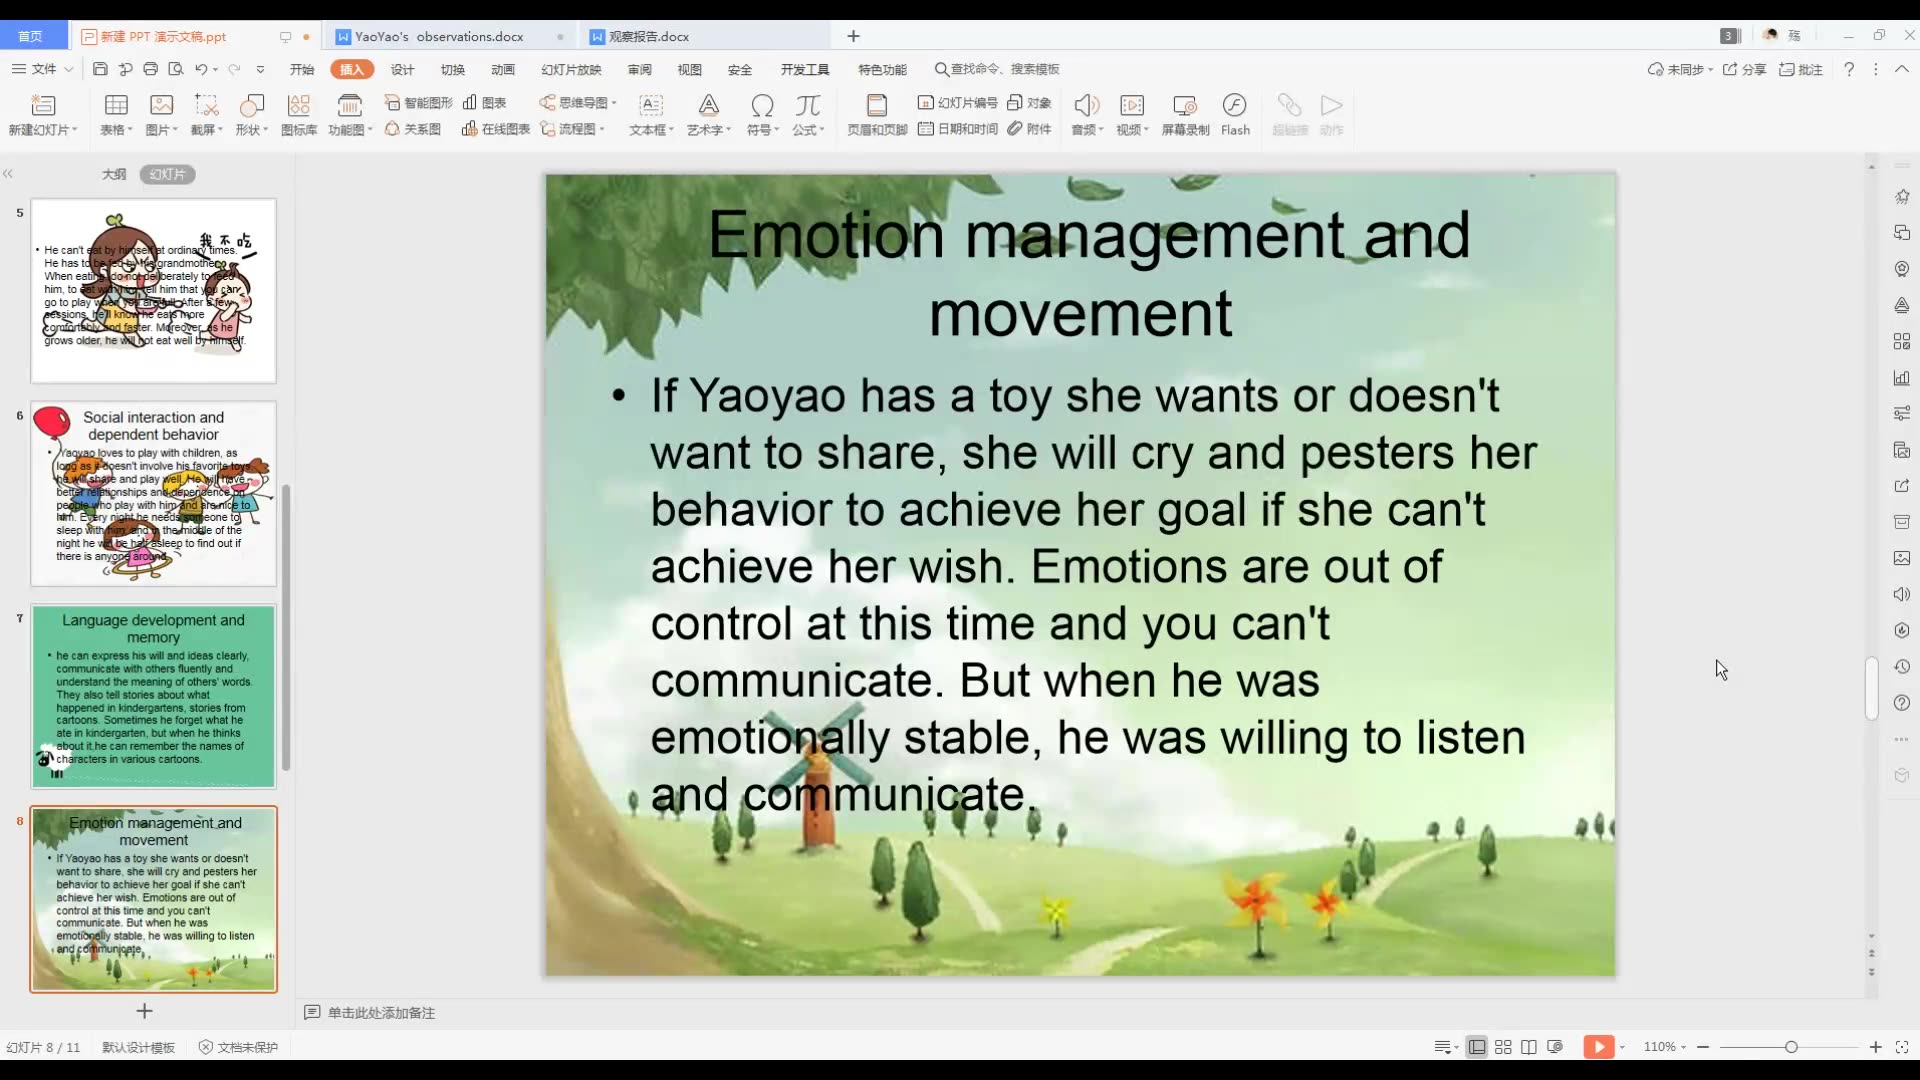Collapse the slide panel with double chevron
1920x1080 pixels.
(x=8, y=174)
